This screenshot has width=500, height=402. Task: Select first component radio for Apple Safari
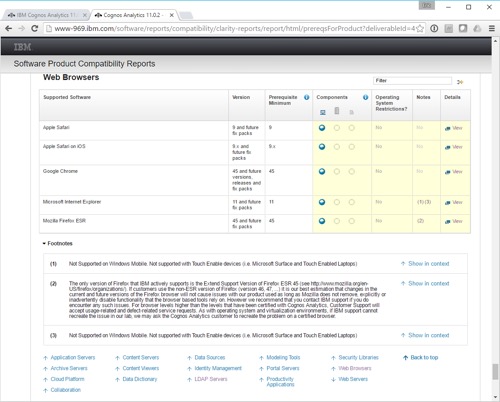tap(322, 128)
